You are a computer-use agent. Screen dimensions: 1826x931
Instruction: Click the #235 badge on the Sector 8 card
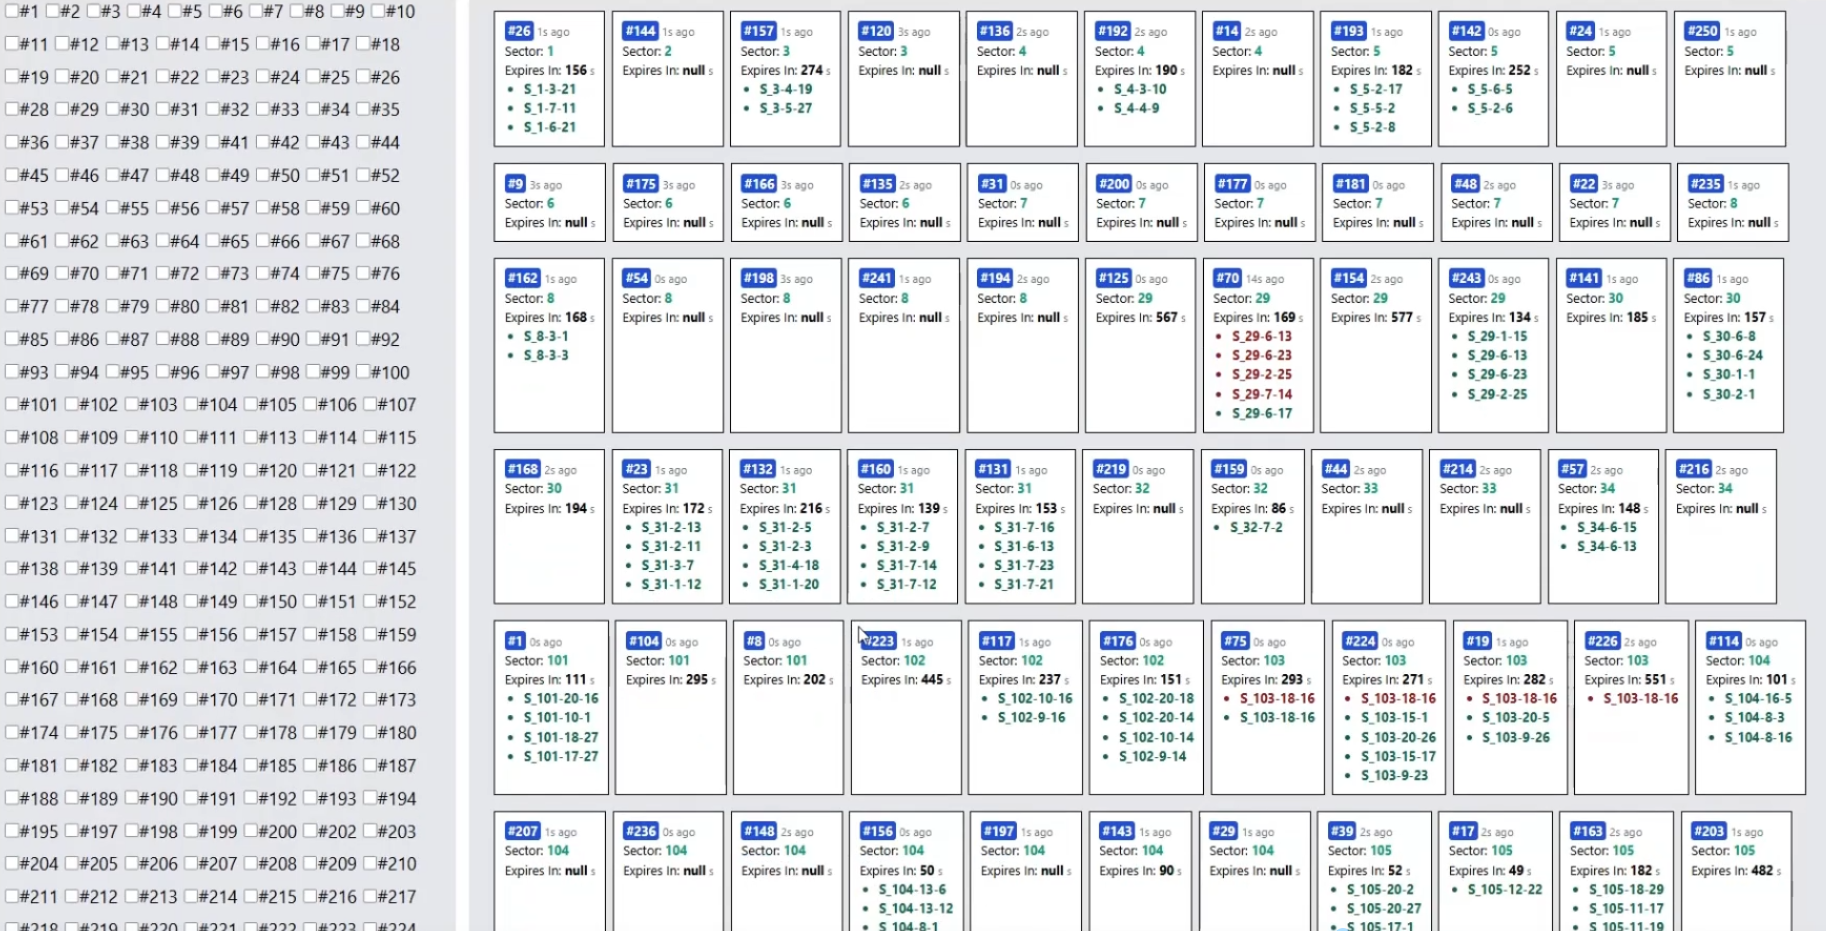pos(1705,184)
